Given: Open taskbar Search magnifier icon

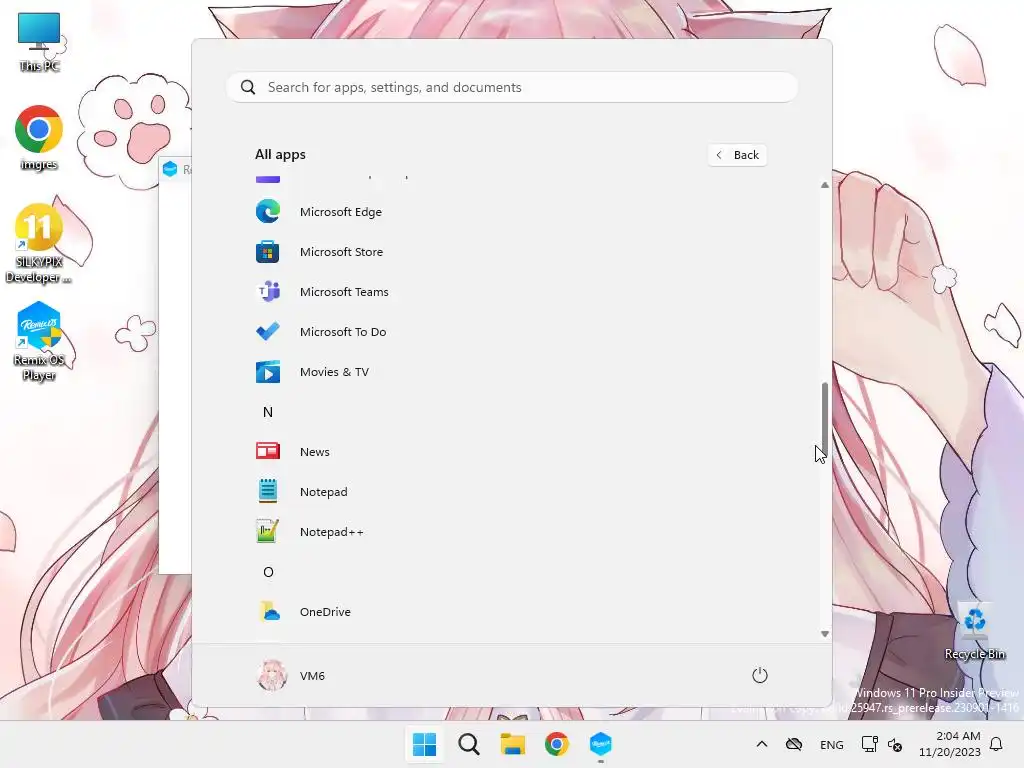Looking at the screenshot, I should pos(469,744).
